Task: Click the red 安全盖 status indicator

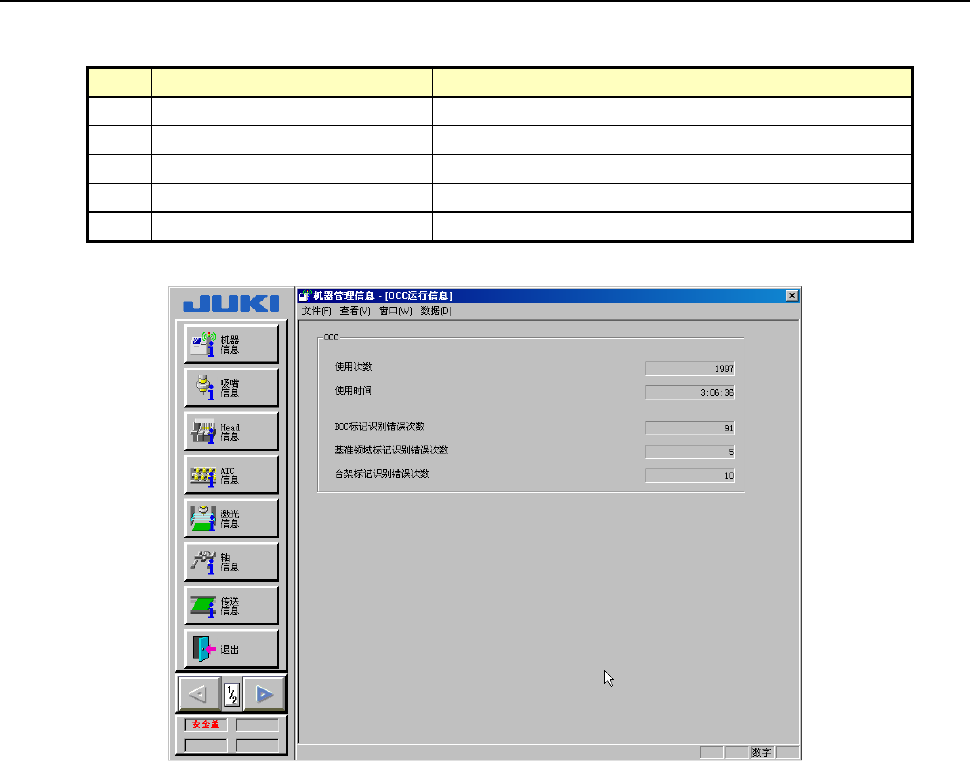Action: [206, 724]
